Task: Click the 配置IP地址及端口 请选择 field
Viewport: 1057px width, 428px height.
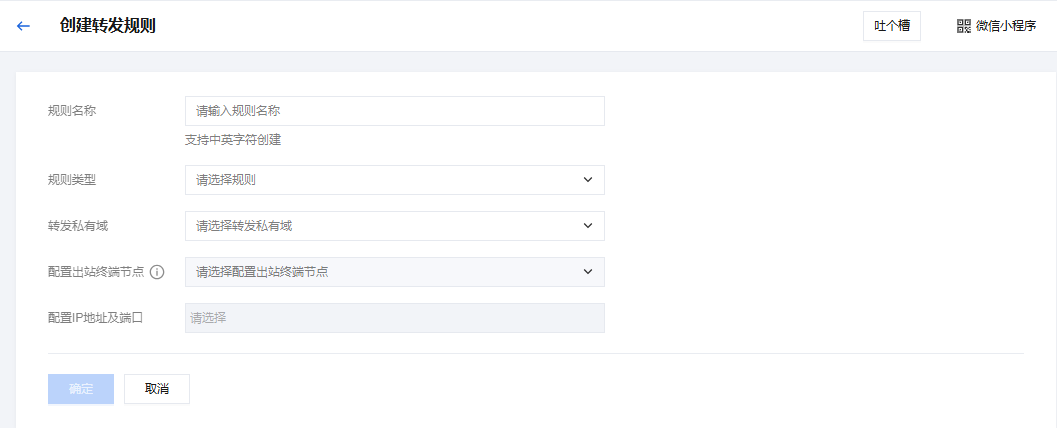Action: pyautogui.click(x=394, y=318)
